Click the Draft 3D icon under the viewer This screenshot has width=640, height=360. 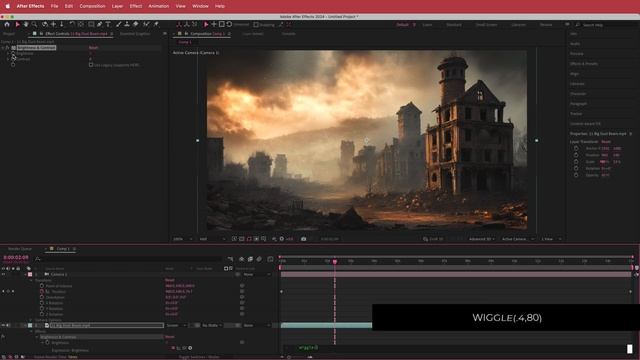(426, 239)
